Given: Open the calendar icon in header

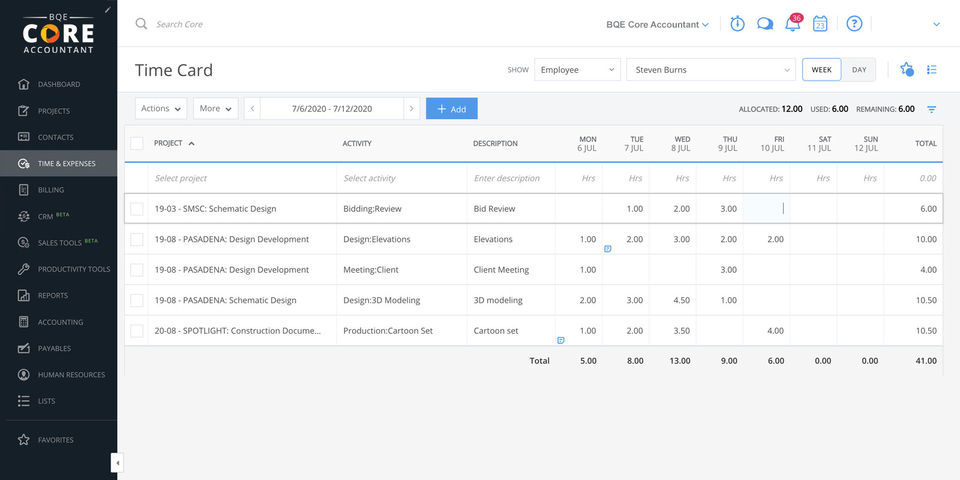Looking at the screenshot, I should (x=820, y=24).
